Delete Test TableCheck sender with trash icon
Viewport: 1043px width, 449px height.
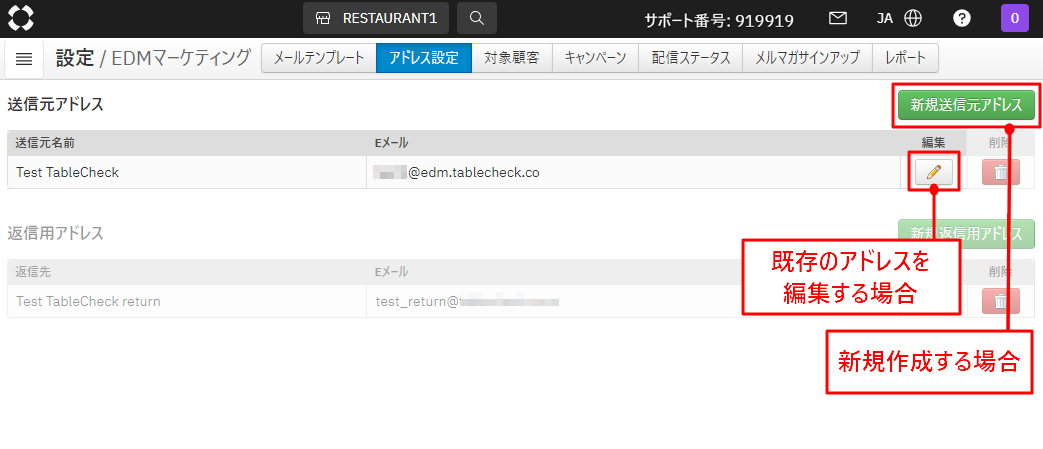coord(1000,172)
